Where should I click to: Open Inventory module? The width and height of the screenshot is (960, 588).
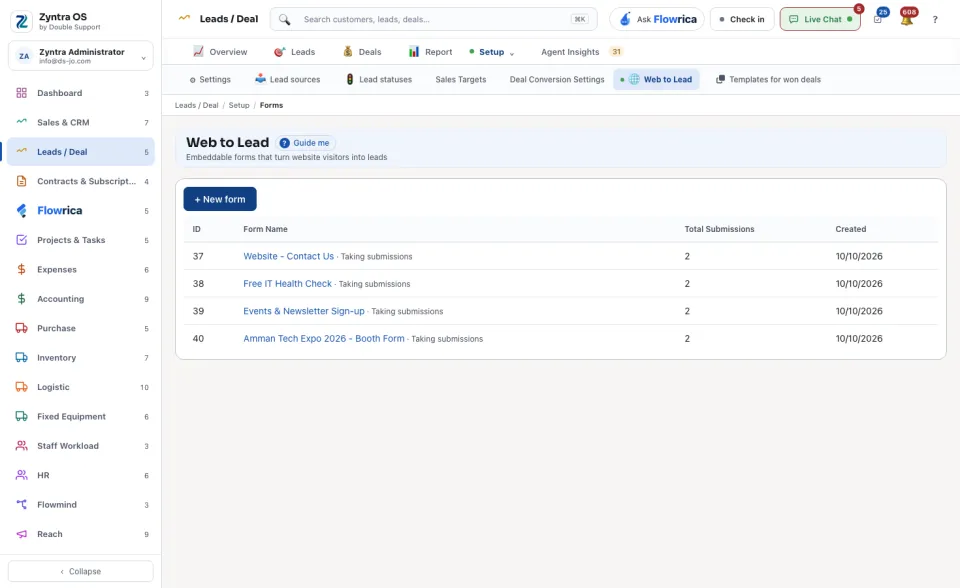point(81,358)
